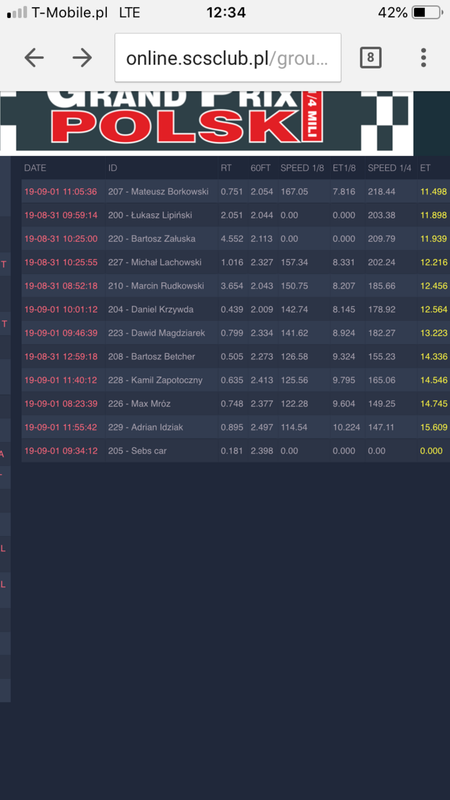Select row 226 - Max Mróz
The image size is (450, 800).
236,404
